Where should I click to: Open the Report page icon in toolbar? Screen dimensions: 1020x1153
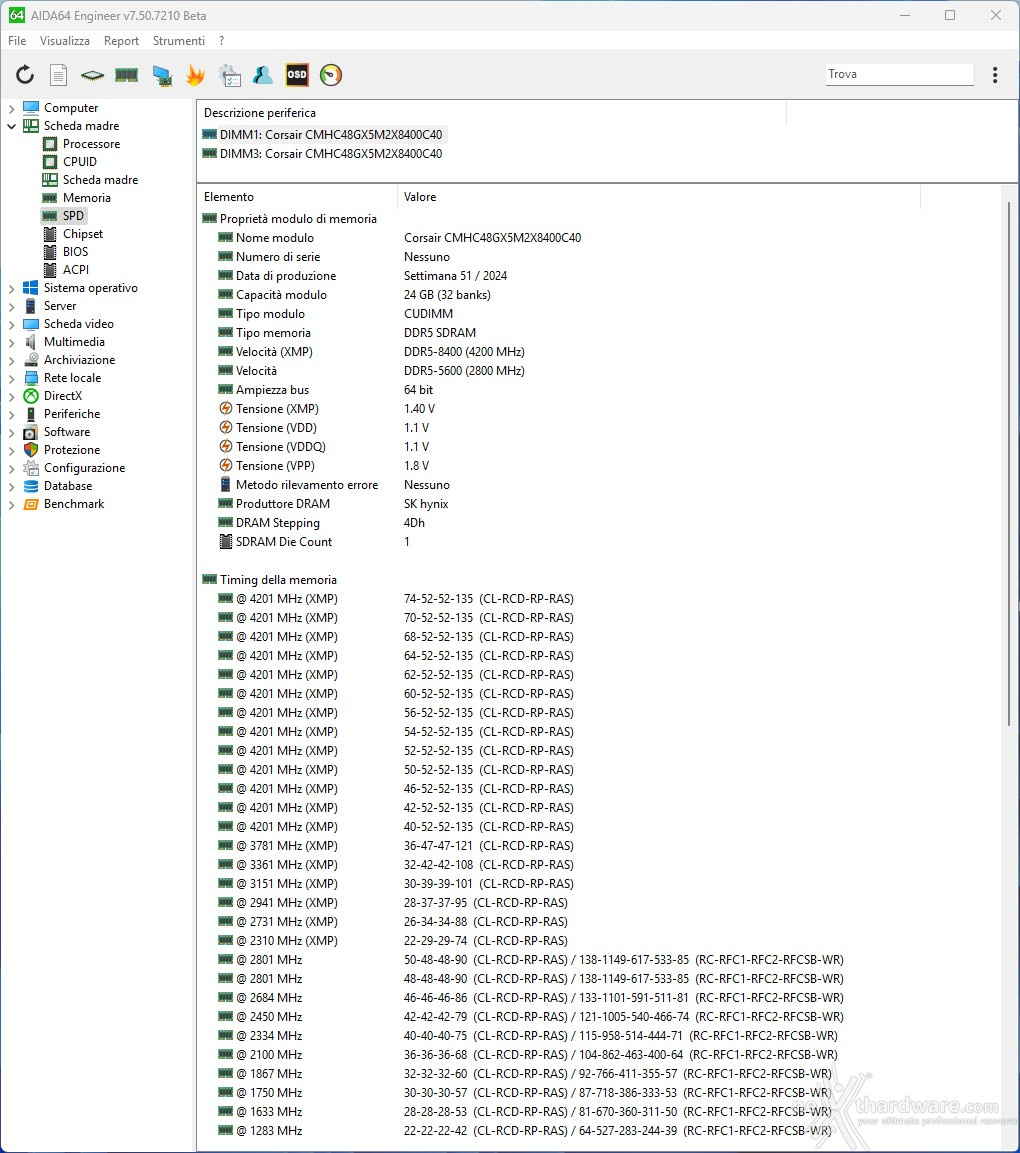point(59,75)
